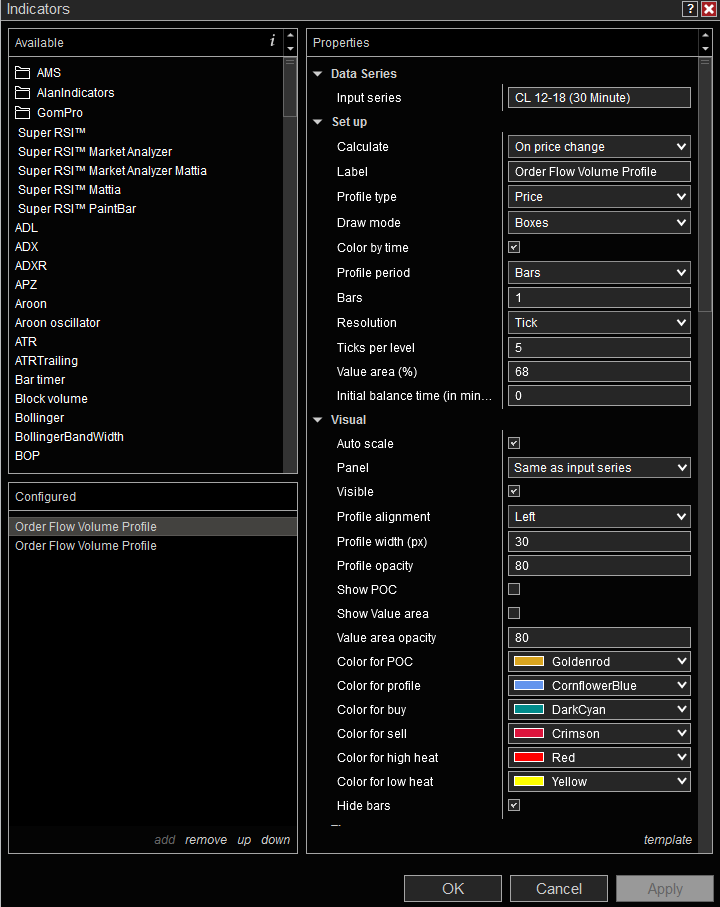
Task: Select the BOP indicator
Action: (x=27, y=456)
